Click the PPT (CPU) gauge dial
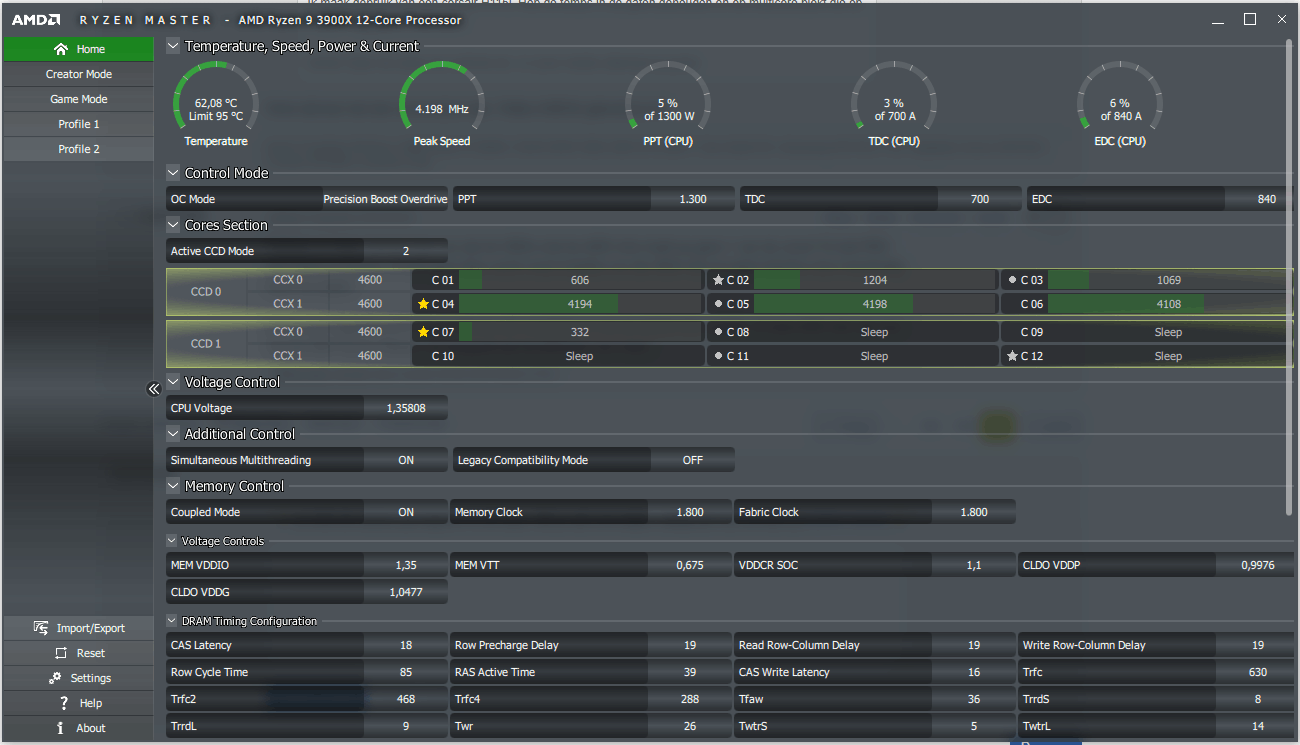This screenshot has width=1300, height=745. 668,99
